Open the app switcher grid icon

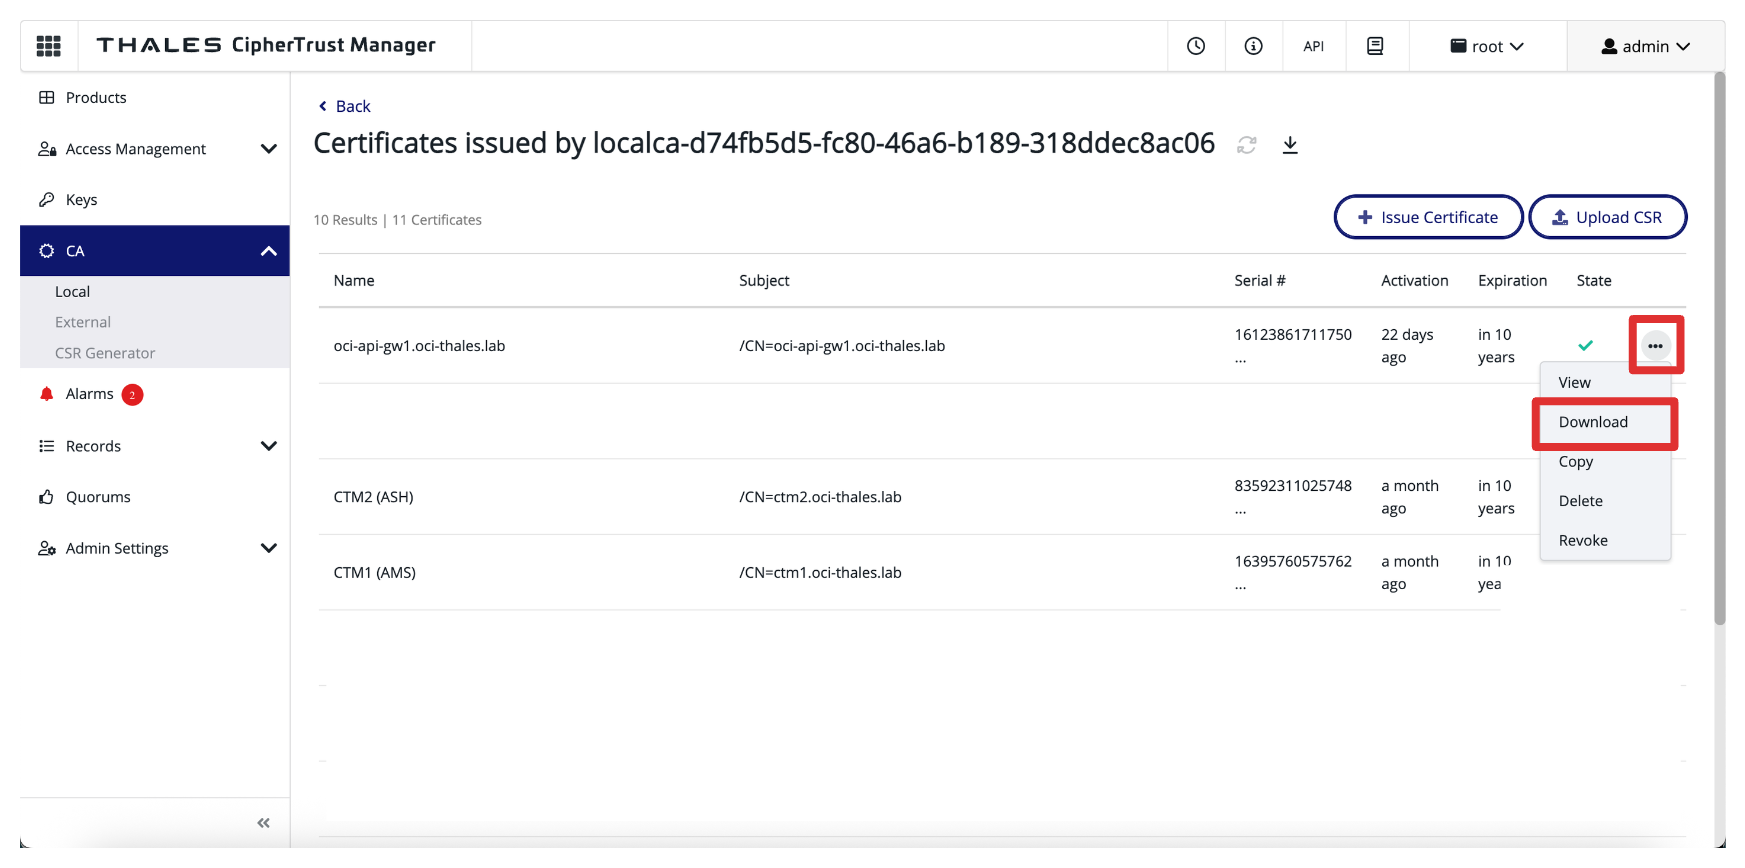(x=48, y=46)
